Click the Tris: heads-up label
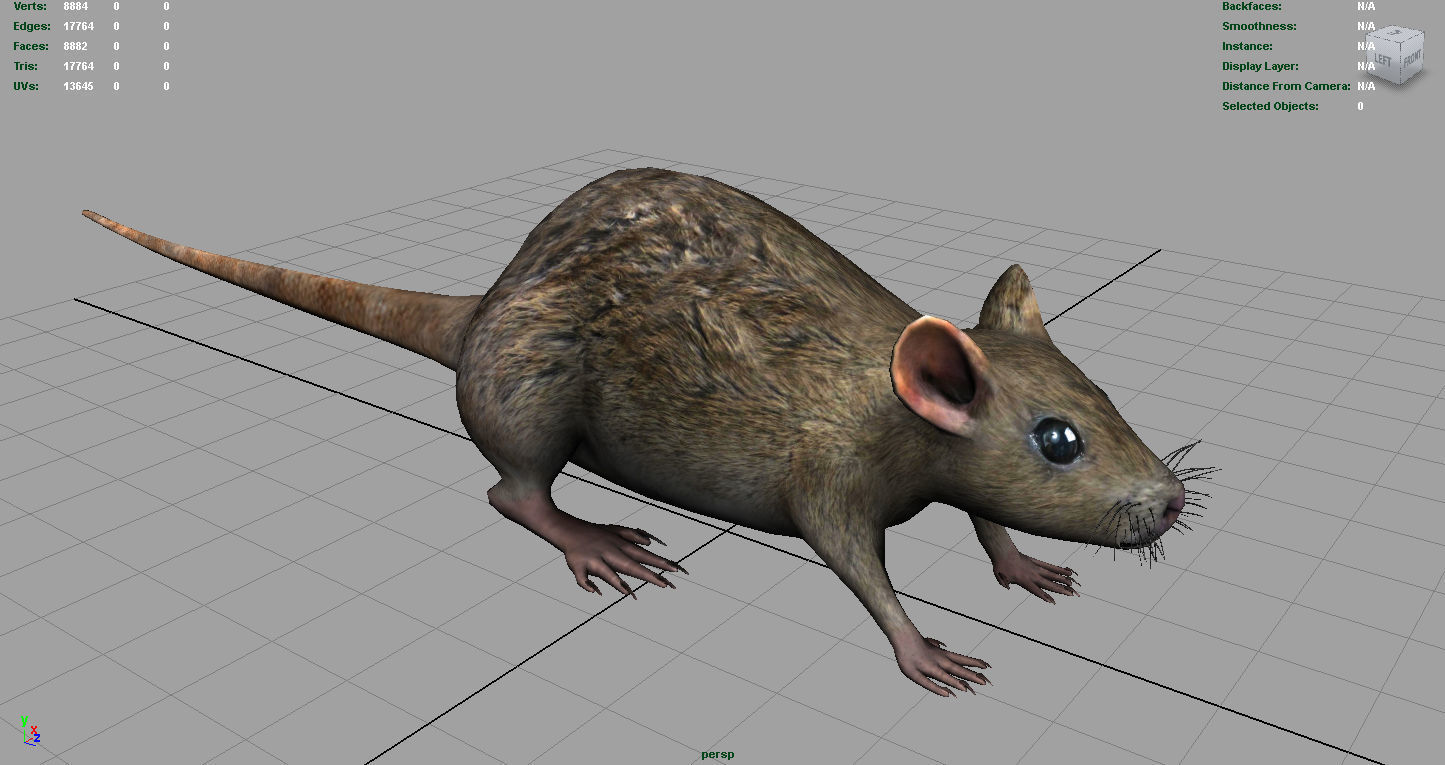The image size is (1445, 765). click(x=26, y=66)
